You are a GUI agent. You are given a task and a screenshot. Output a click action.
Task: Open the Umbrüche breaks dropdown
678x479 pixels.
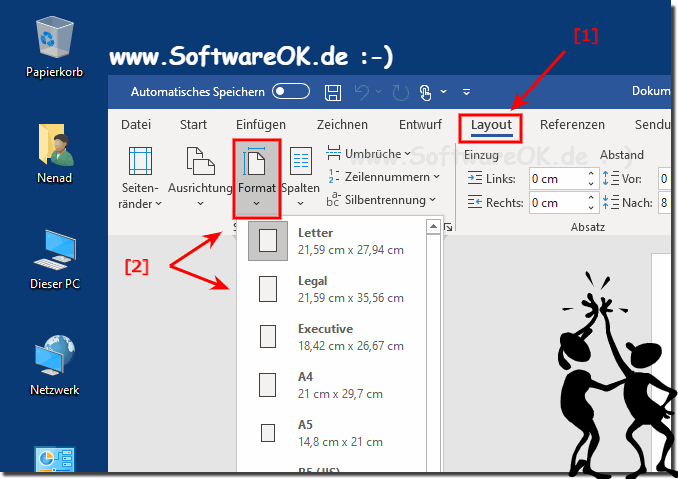[368, 153]
